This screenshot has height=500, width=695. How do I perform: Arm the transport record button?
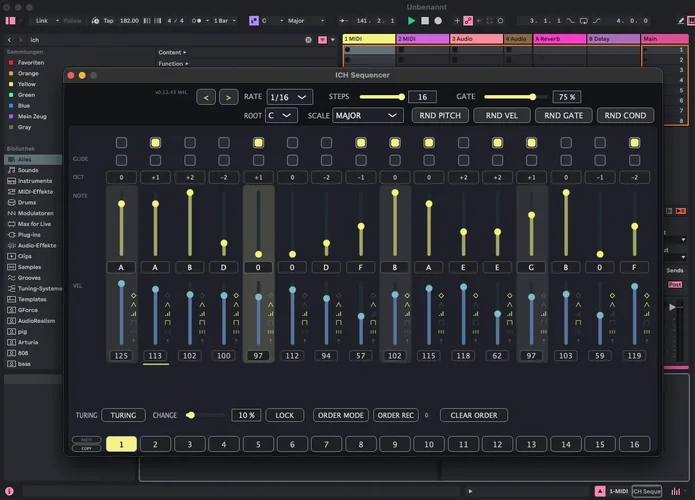click(438, 21)
